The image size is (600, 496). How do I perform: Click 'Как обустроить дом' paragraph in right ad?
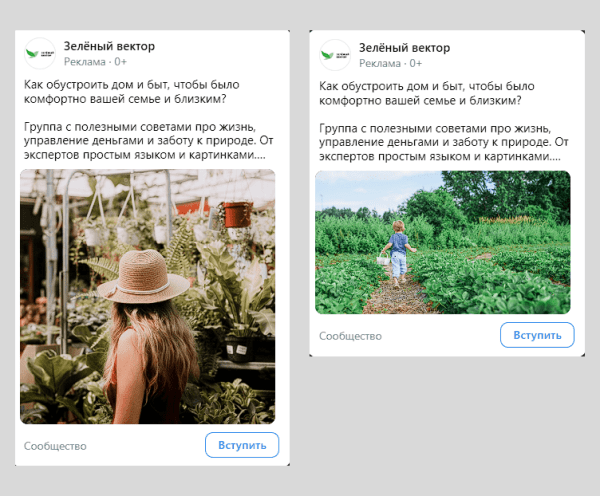coord(435,93)
